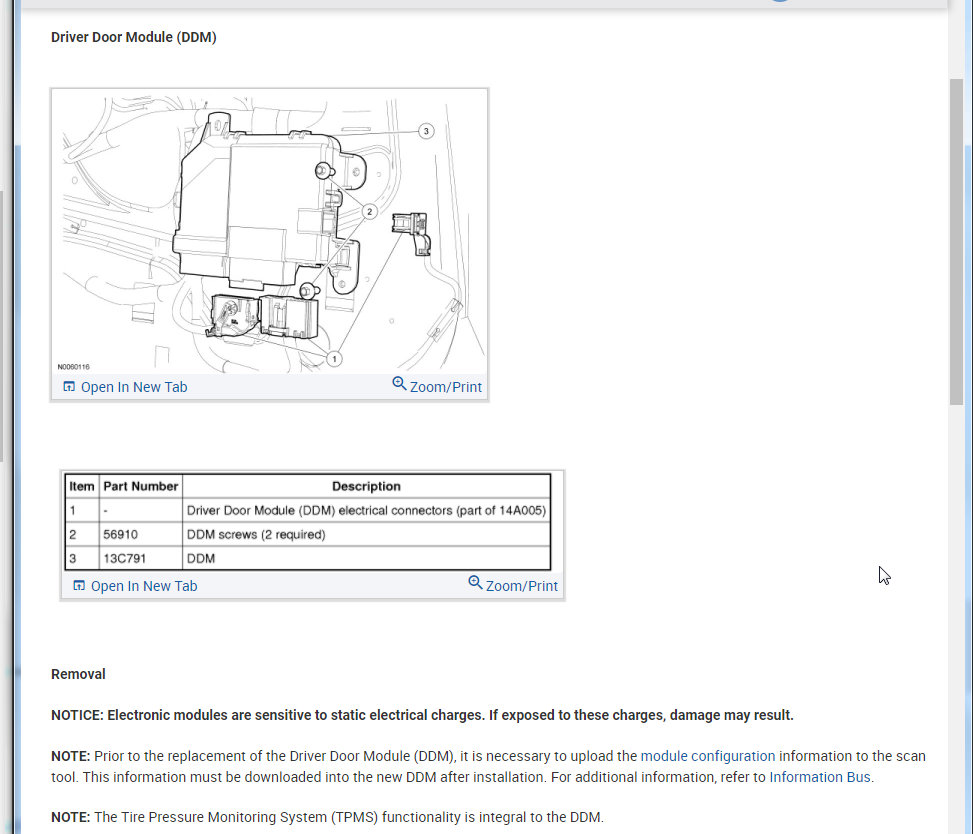Click 'DDM screws (2 required)' description
This screenshot has height=834, width=973.
(x=256, y=535)
